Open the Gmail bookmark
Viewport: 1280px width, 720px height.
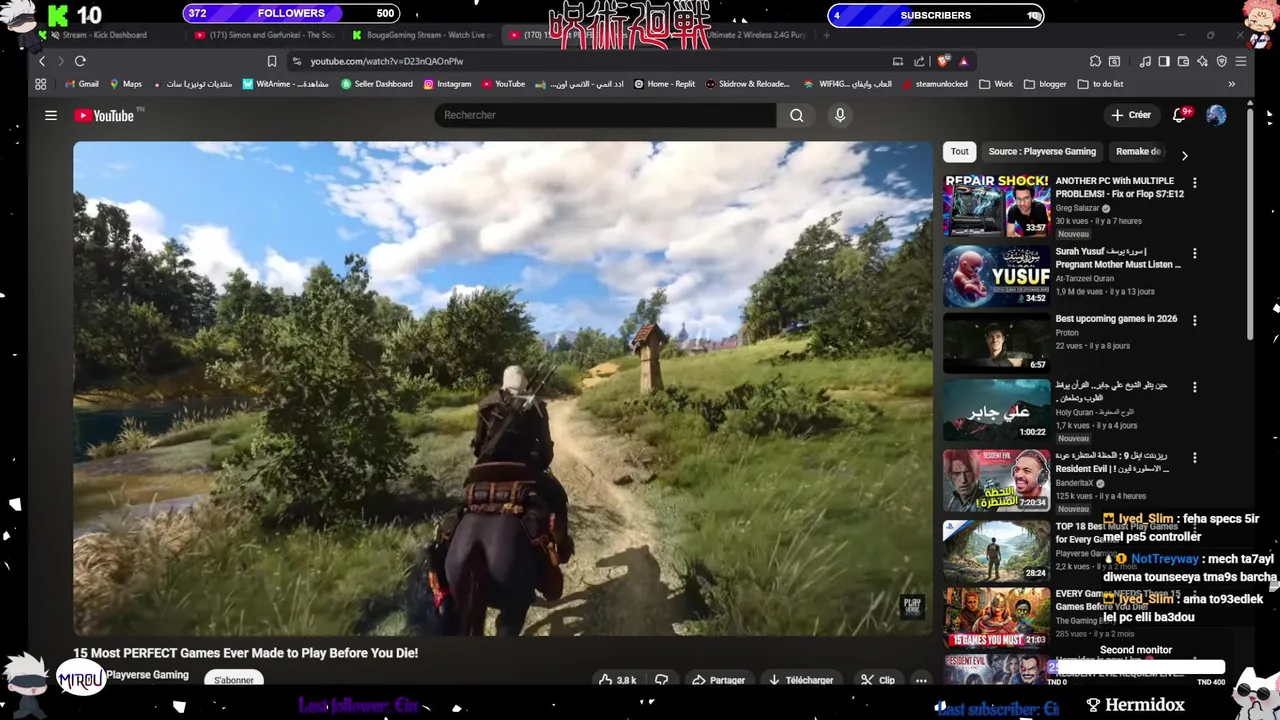(82, 84)
